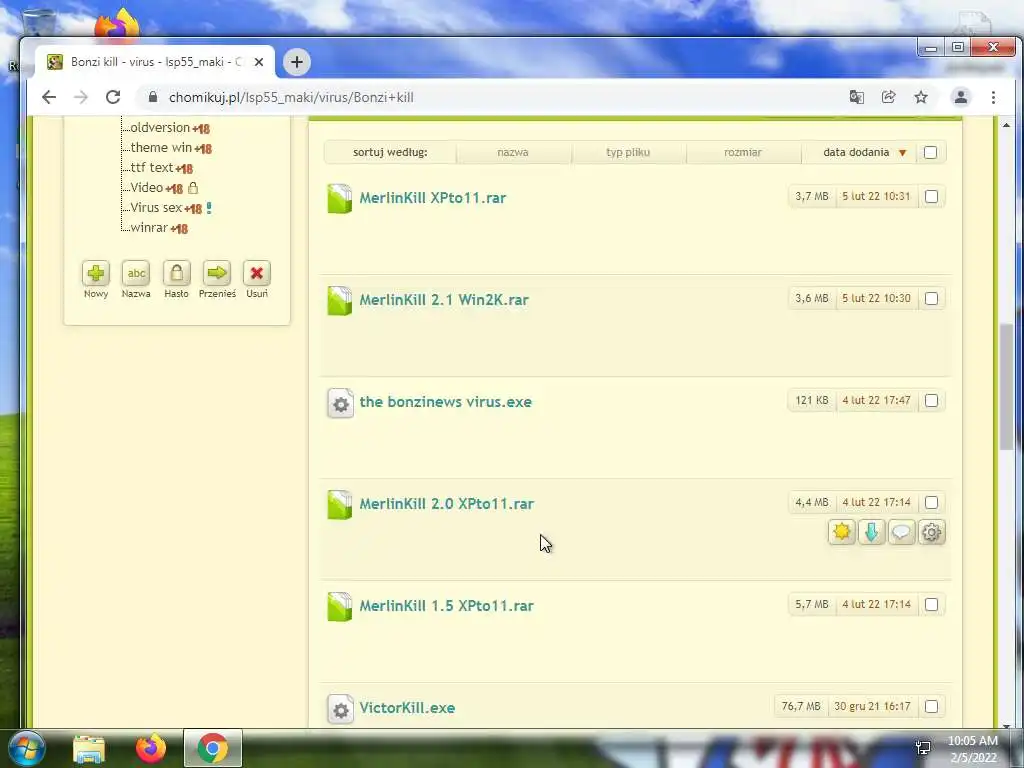Open the oldversion folder in the tree

click(160, 127)
